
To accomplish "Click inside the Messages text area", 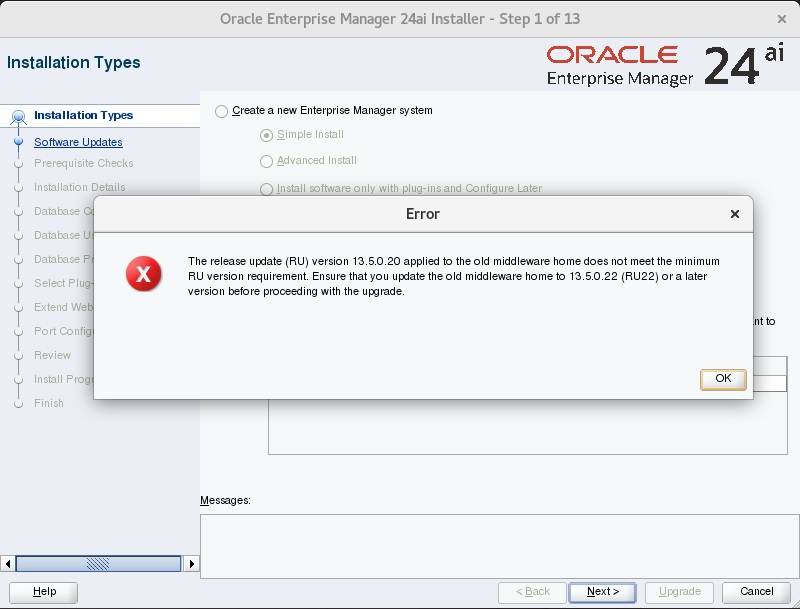I will pos(499,546).
